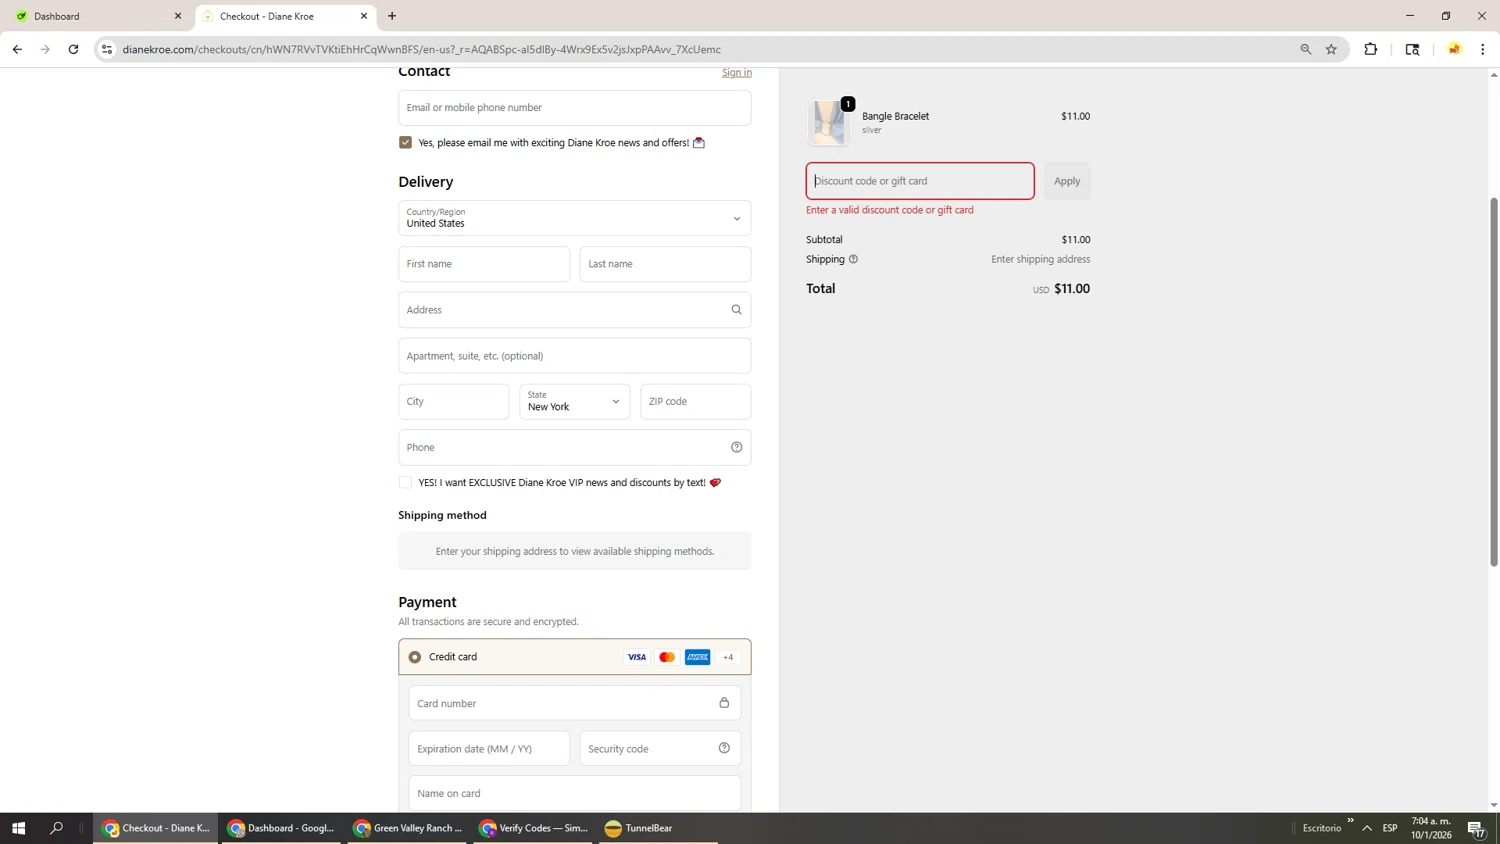1500x844 pixels.
Task: Click the First name field
Action: (x=484, y=264)
